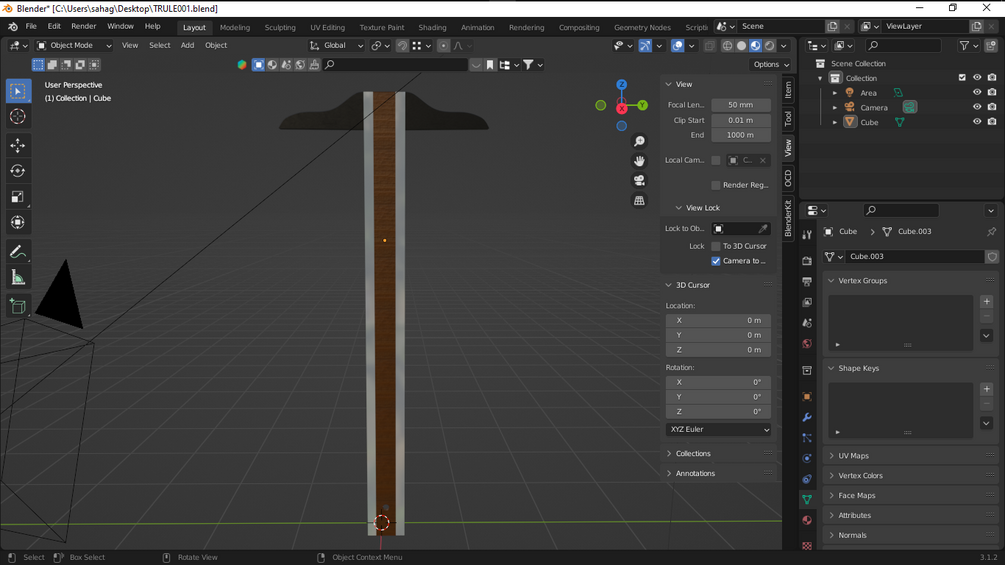Toggle the Local Camera checkbox
This screenshot has width=1005, height=565.
(x=716, y=160)
